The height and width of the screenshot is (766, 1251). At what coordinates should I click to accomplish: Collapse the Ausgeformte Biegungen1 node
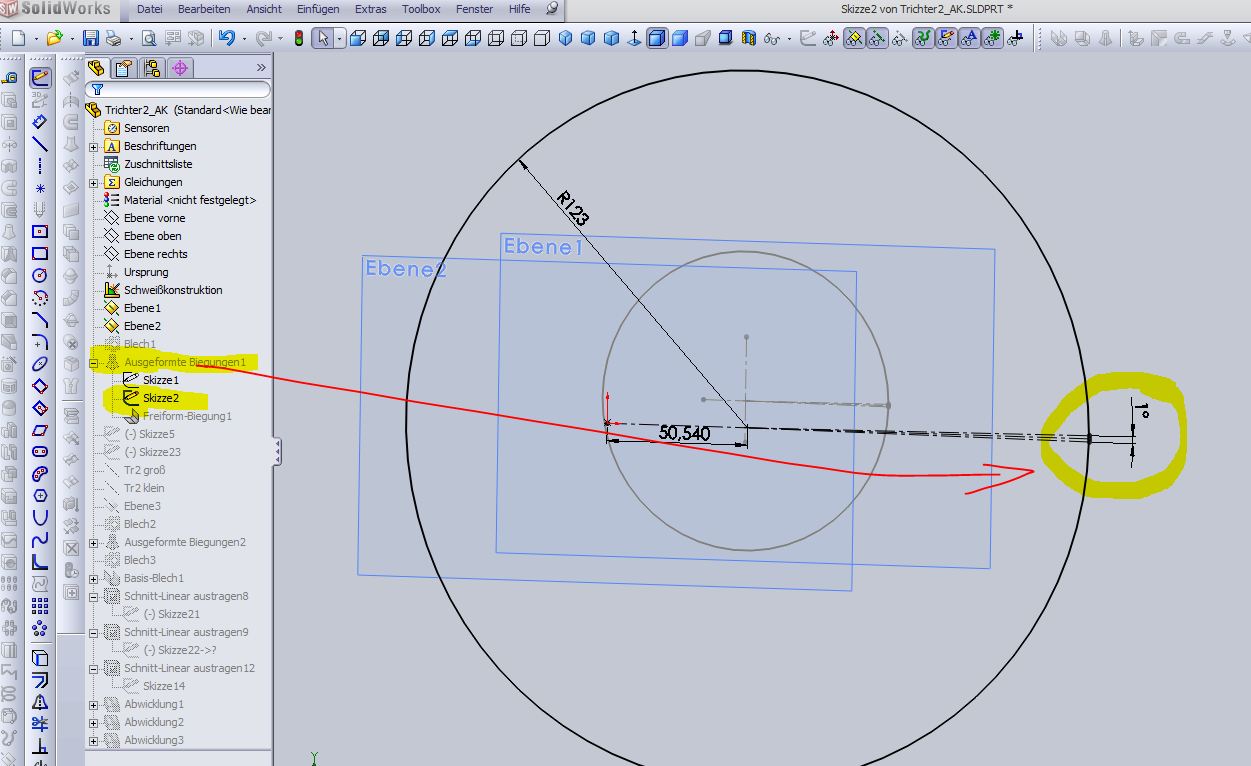coord(94,362)
